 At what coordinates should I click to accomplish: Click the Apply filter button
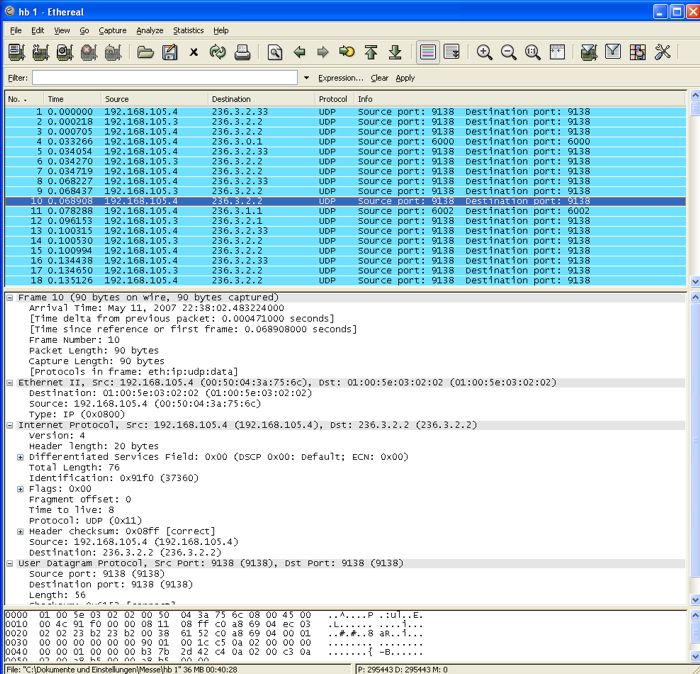405,78
